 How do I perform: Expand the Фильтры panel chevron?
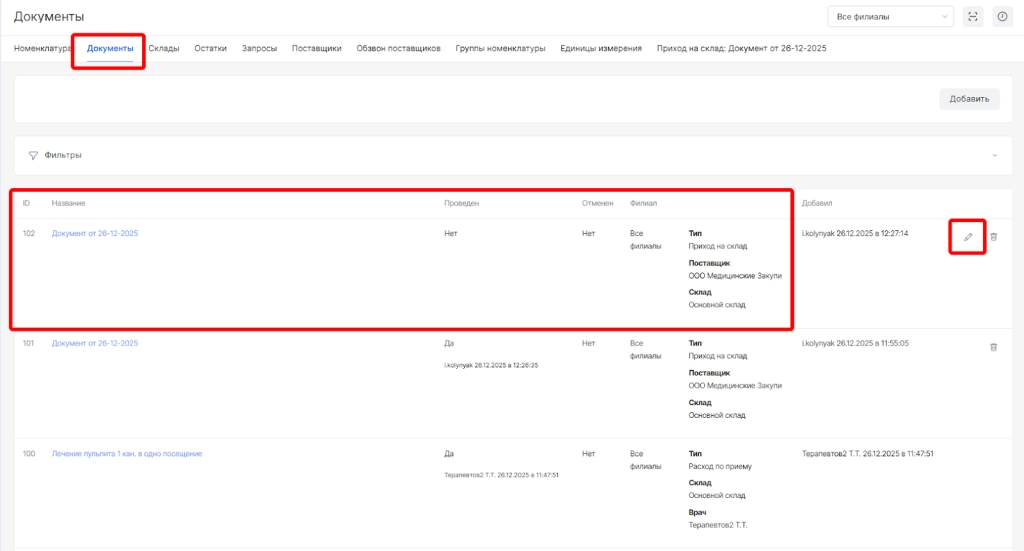coord(995,155)
